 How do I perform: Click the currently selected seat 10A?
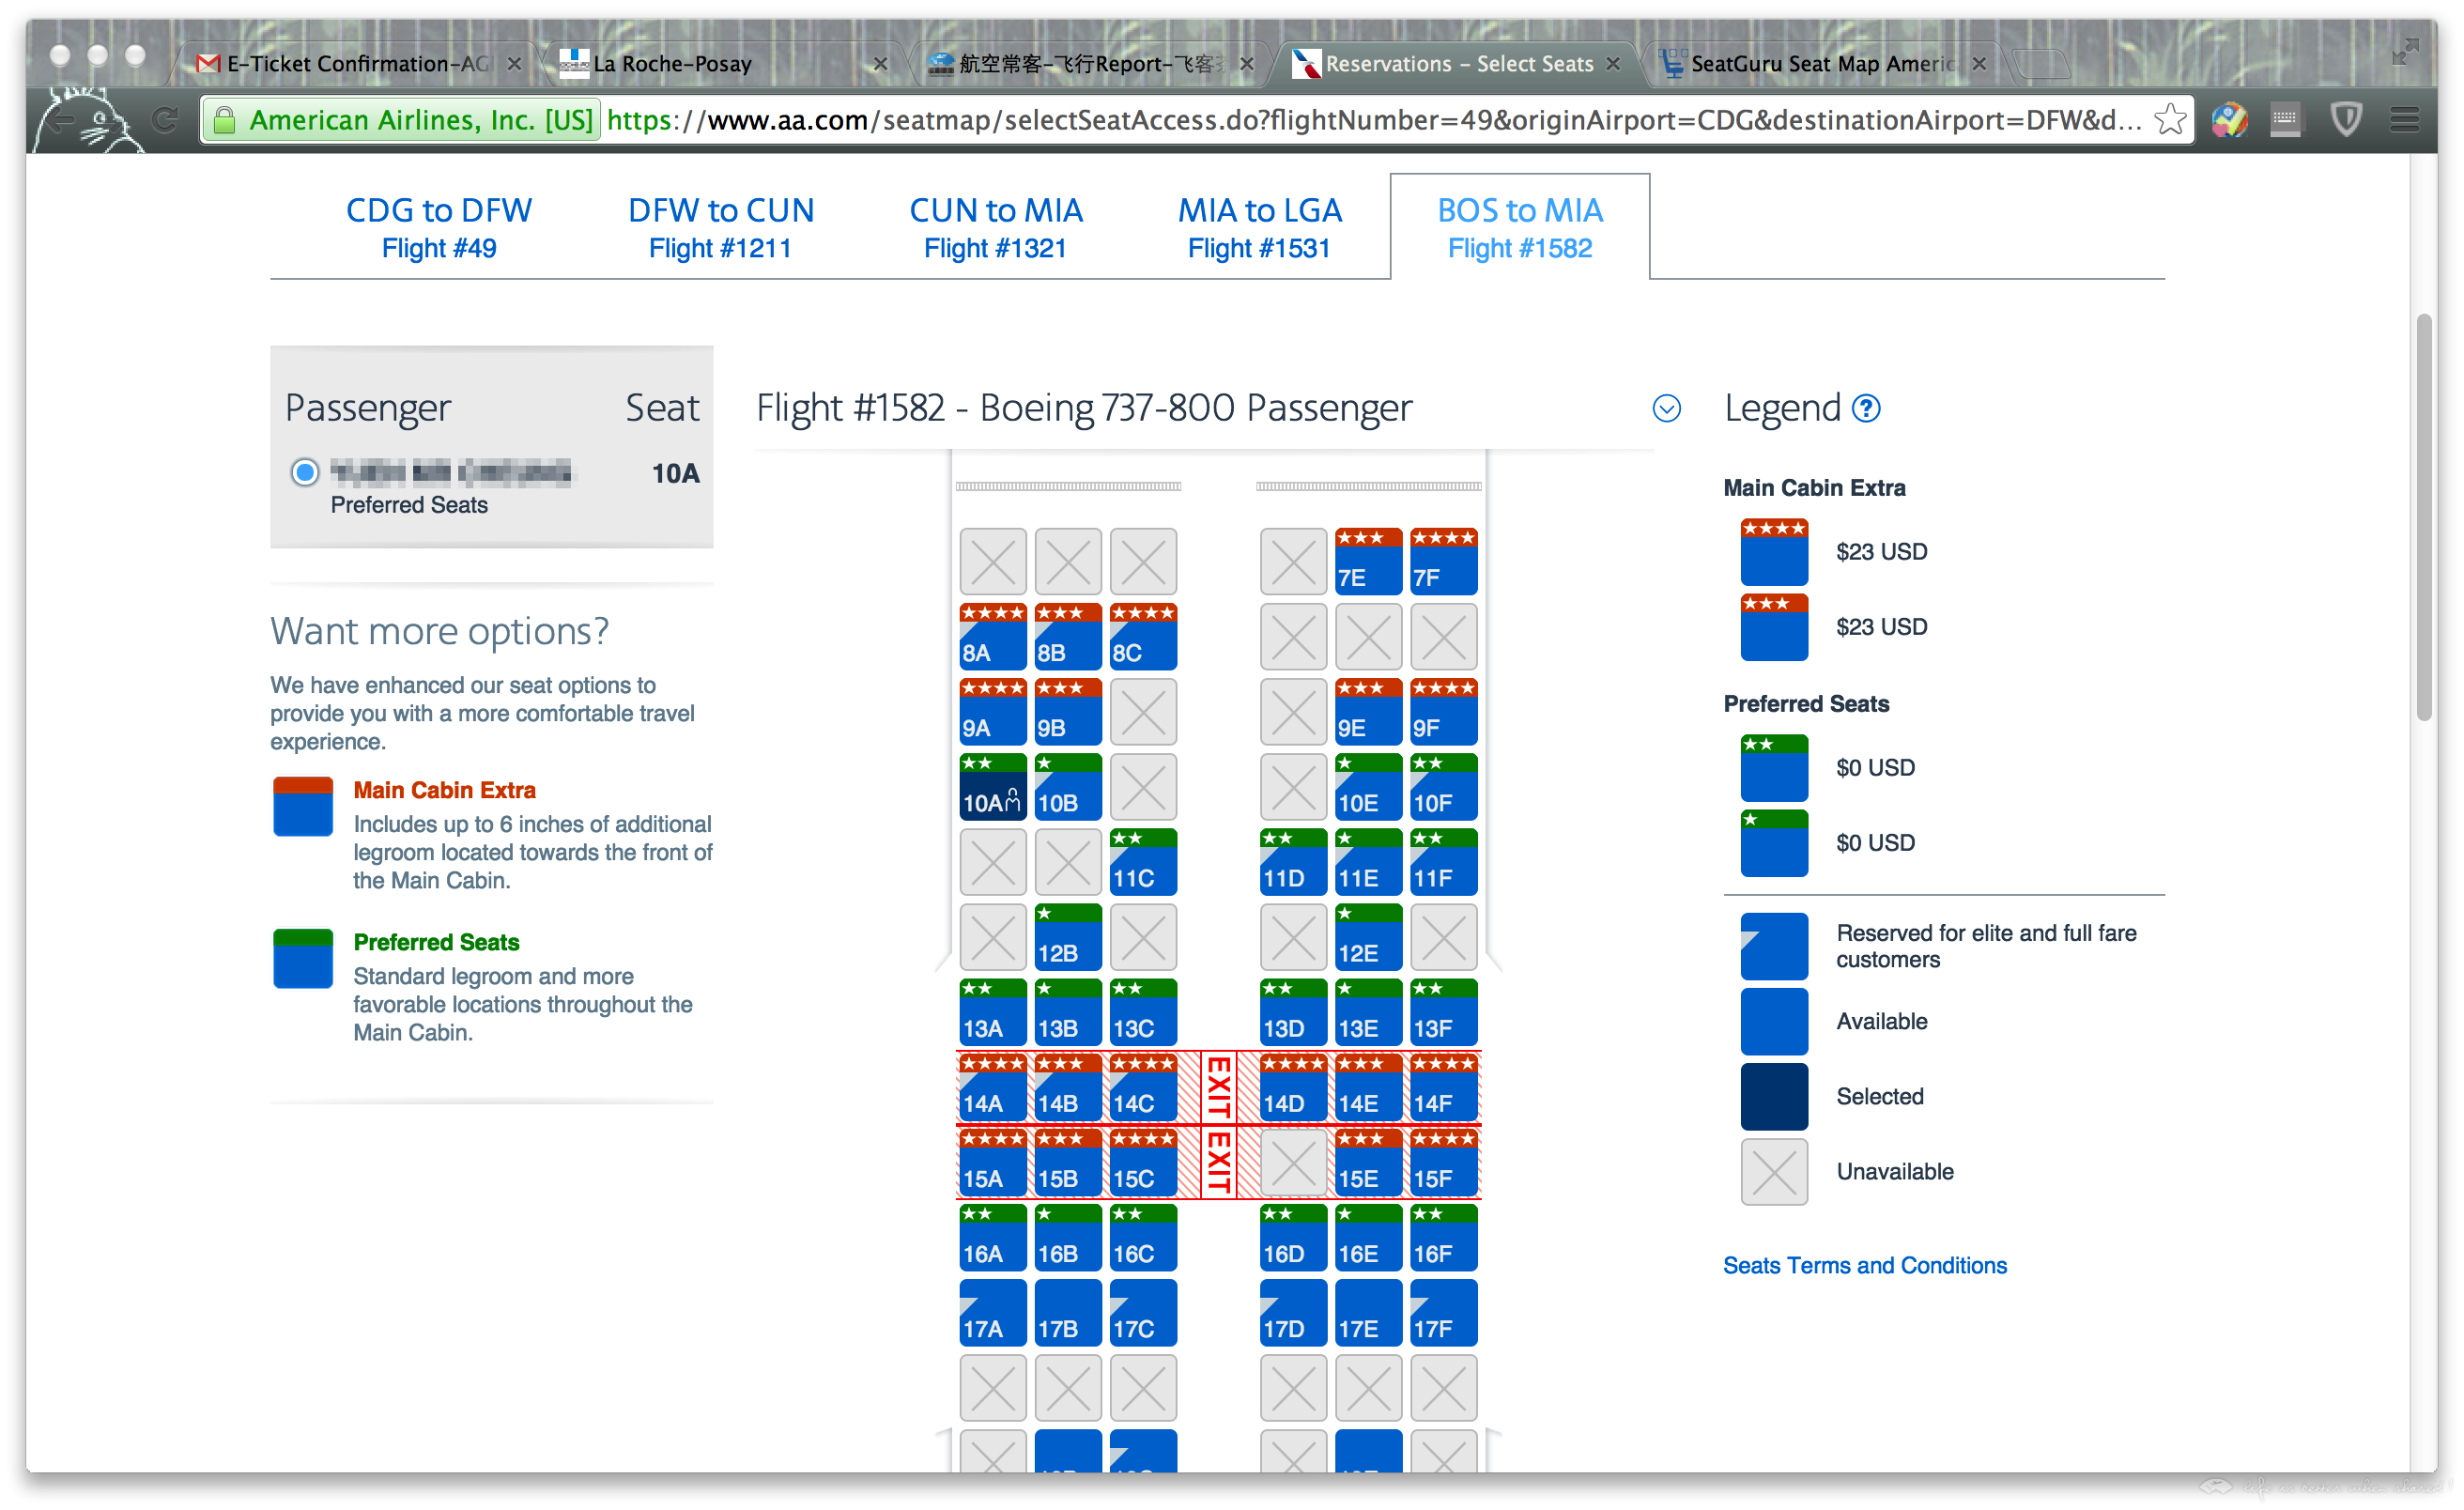992,787
